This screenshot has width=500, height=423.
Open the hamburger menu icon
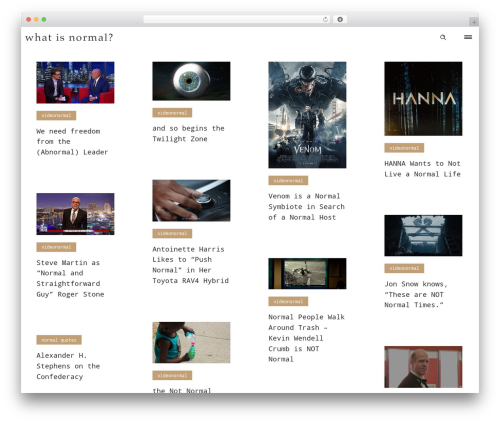[468, 37]
